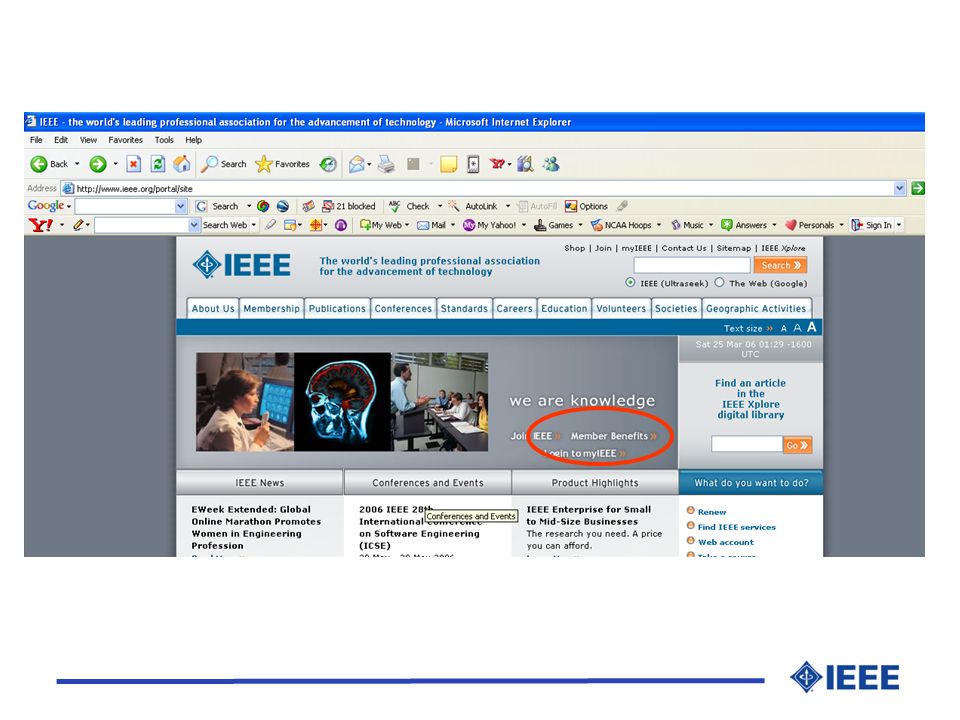
Task: Click the 21 blocked popup blocker icon
Action: click(x=328, y=206)
